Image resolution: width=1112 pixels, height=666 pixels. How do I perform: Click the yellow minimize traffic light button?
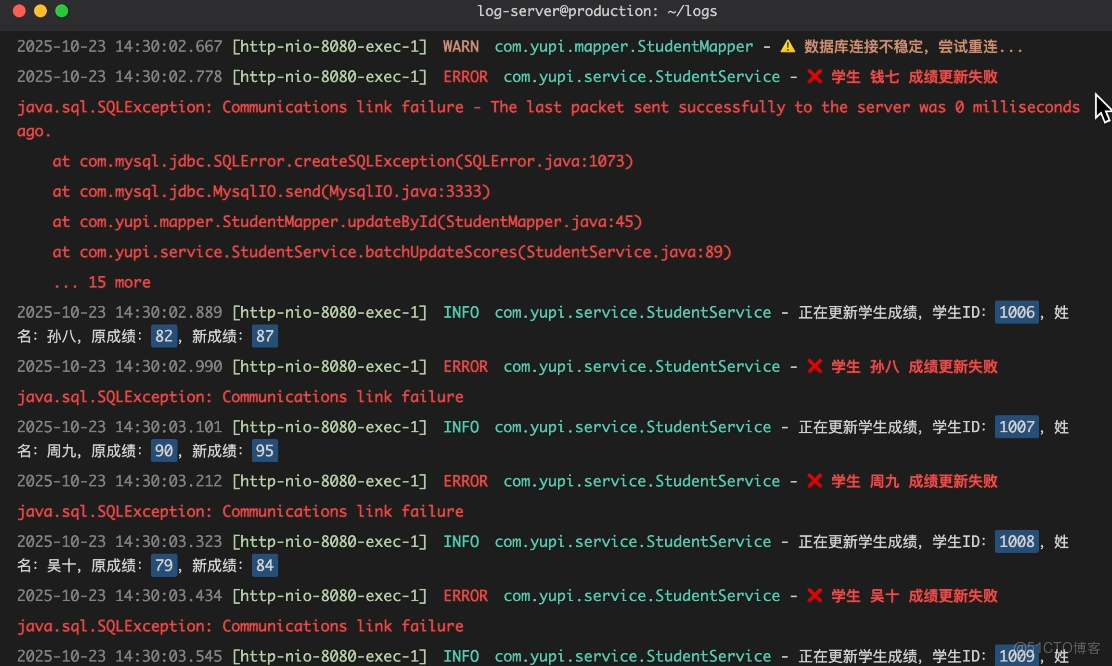(x=39, y=11)
